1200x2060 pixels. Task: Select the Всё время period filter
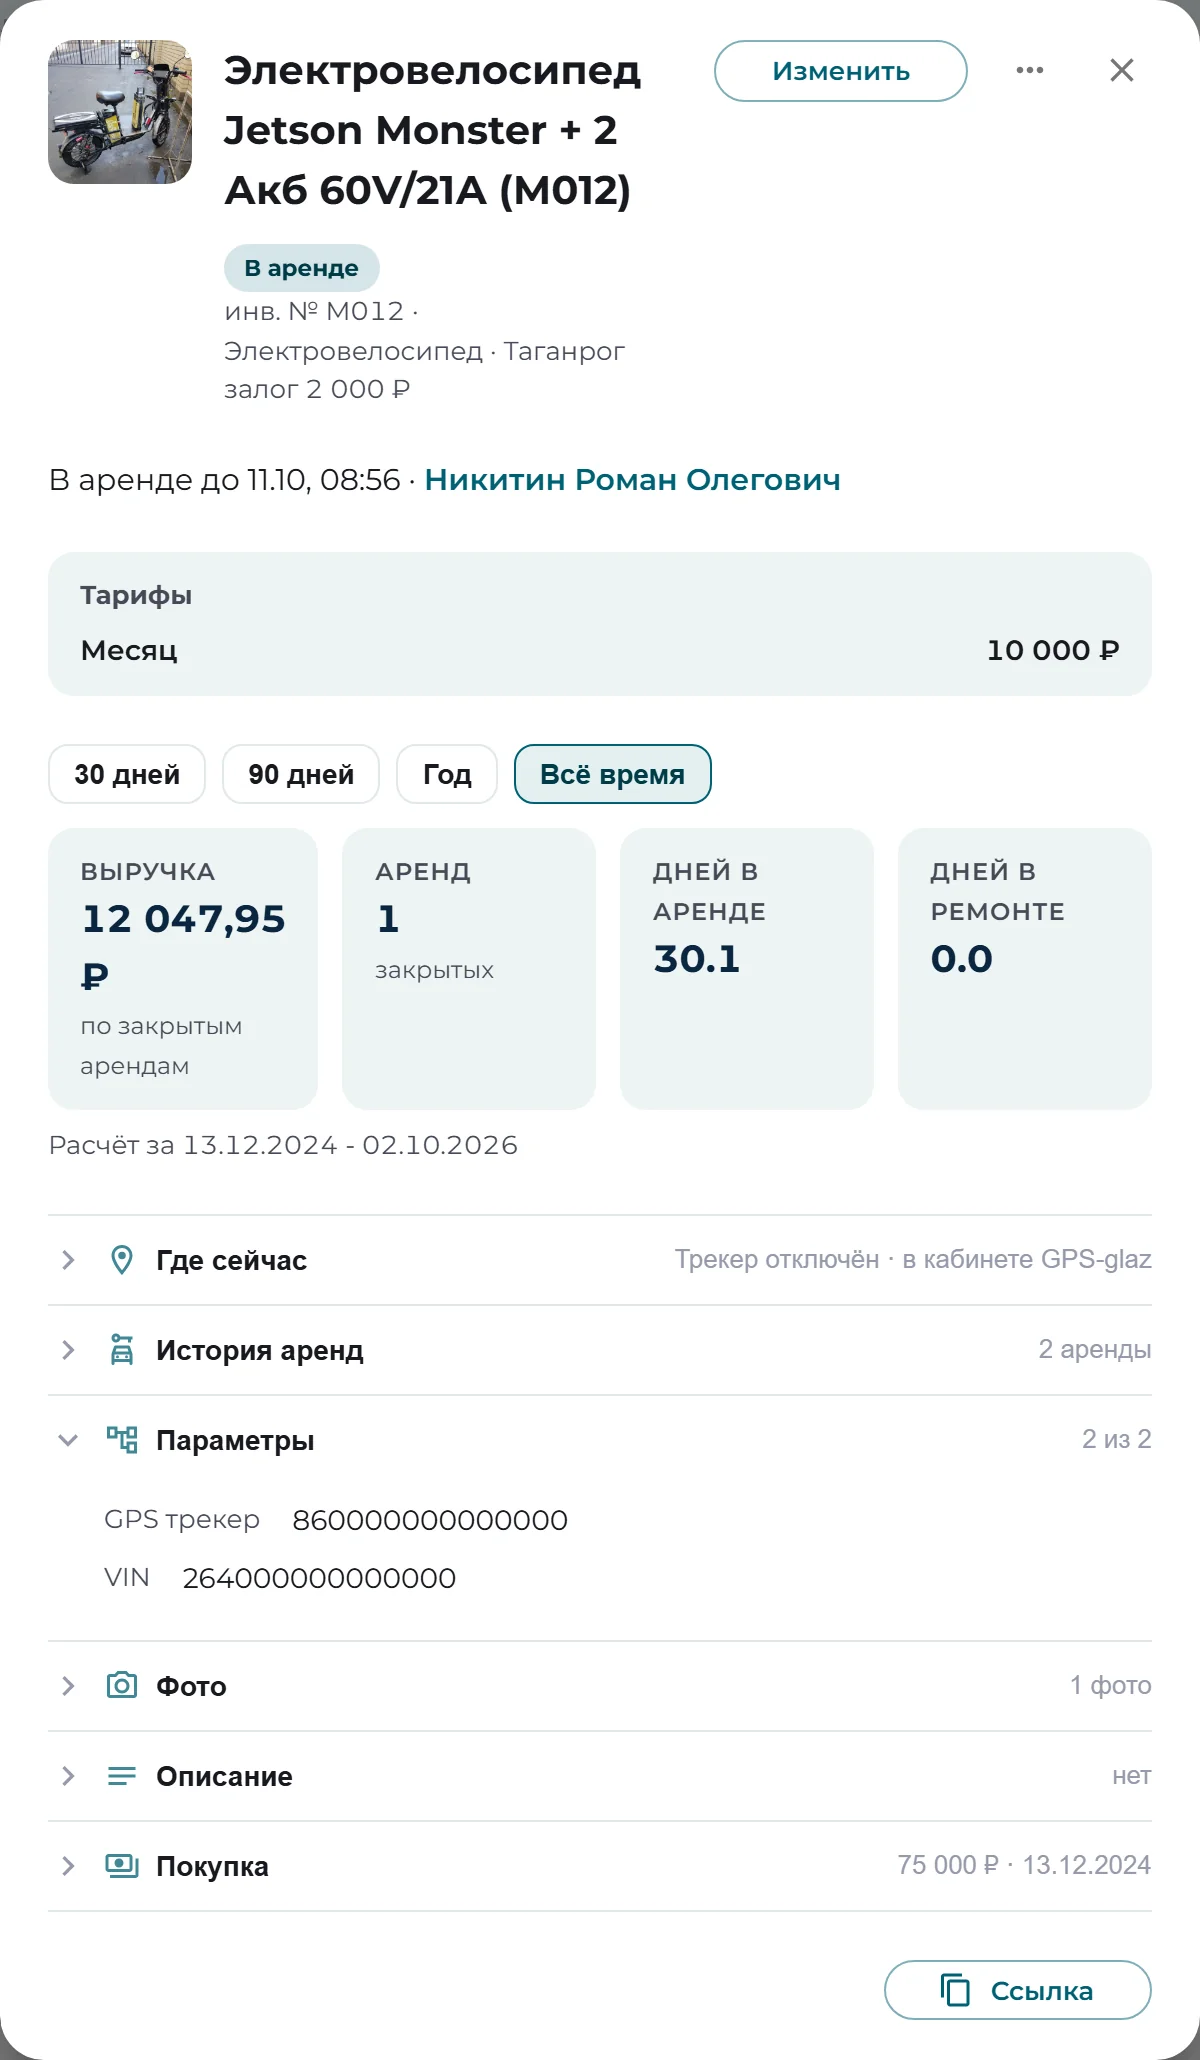pos(613,774)
